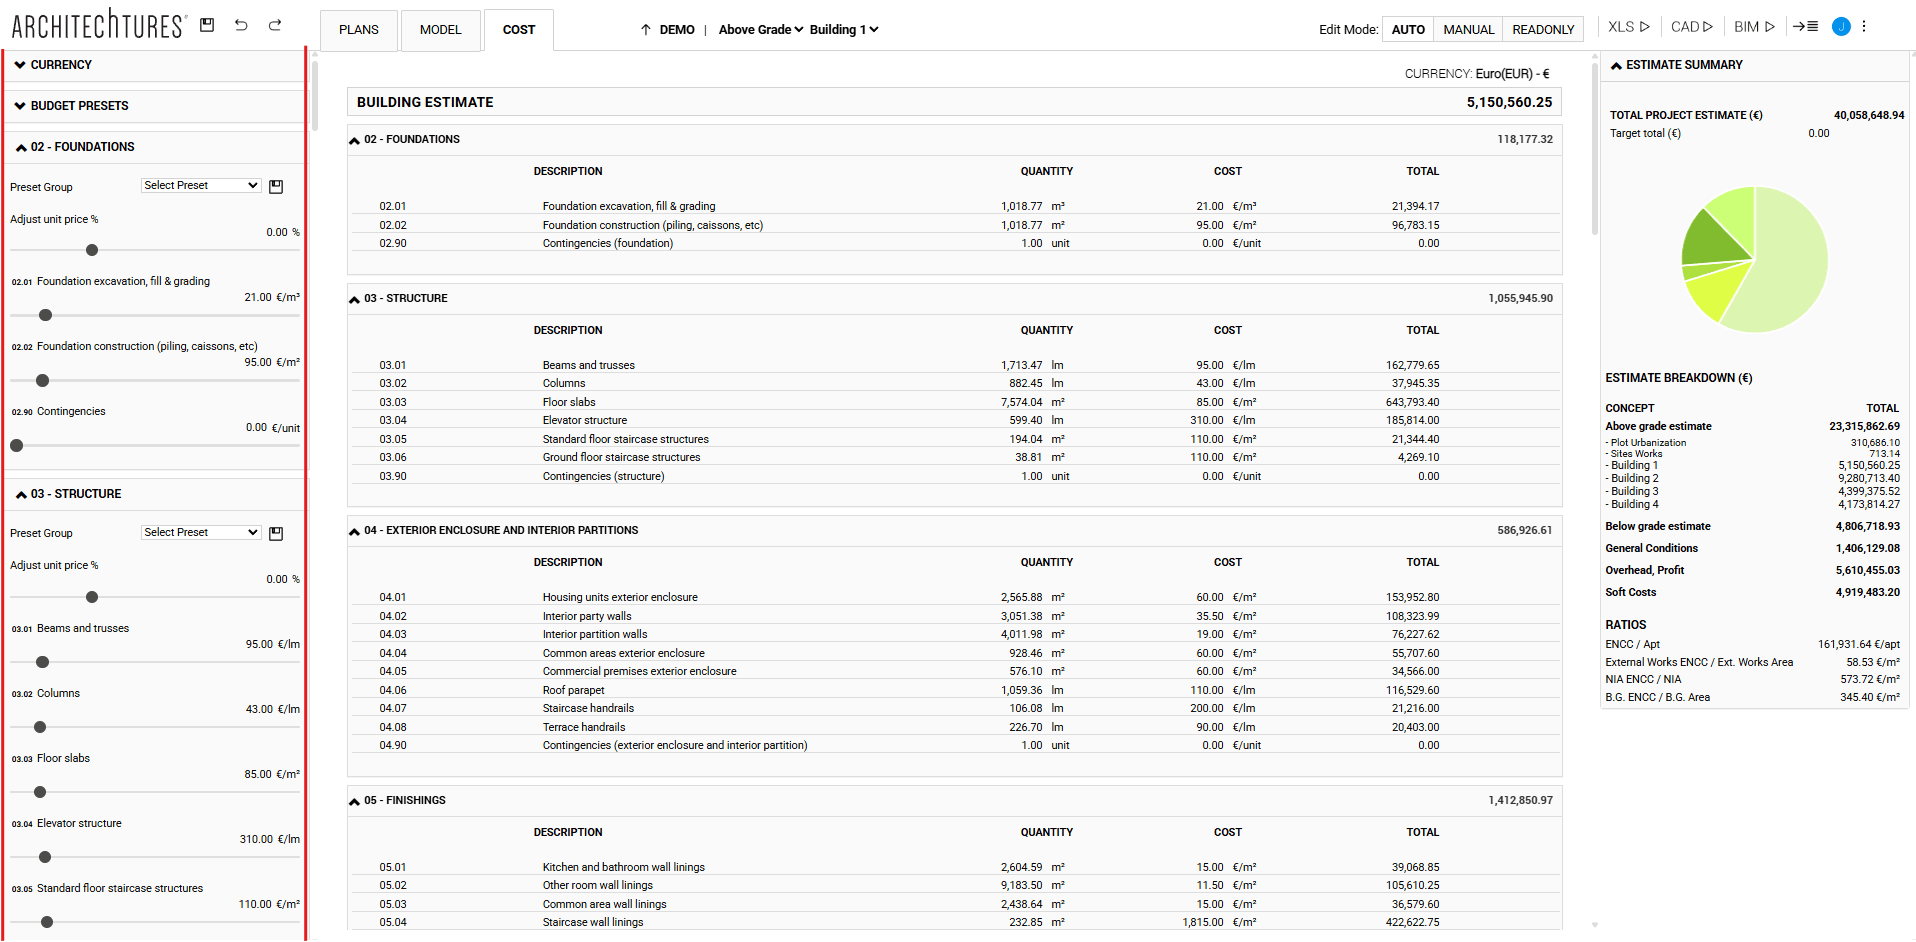Switch to the MODEL tab
The image size is (1916, 942).
pos(440,29)
